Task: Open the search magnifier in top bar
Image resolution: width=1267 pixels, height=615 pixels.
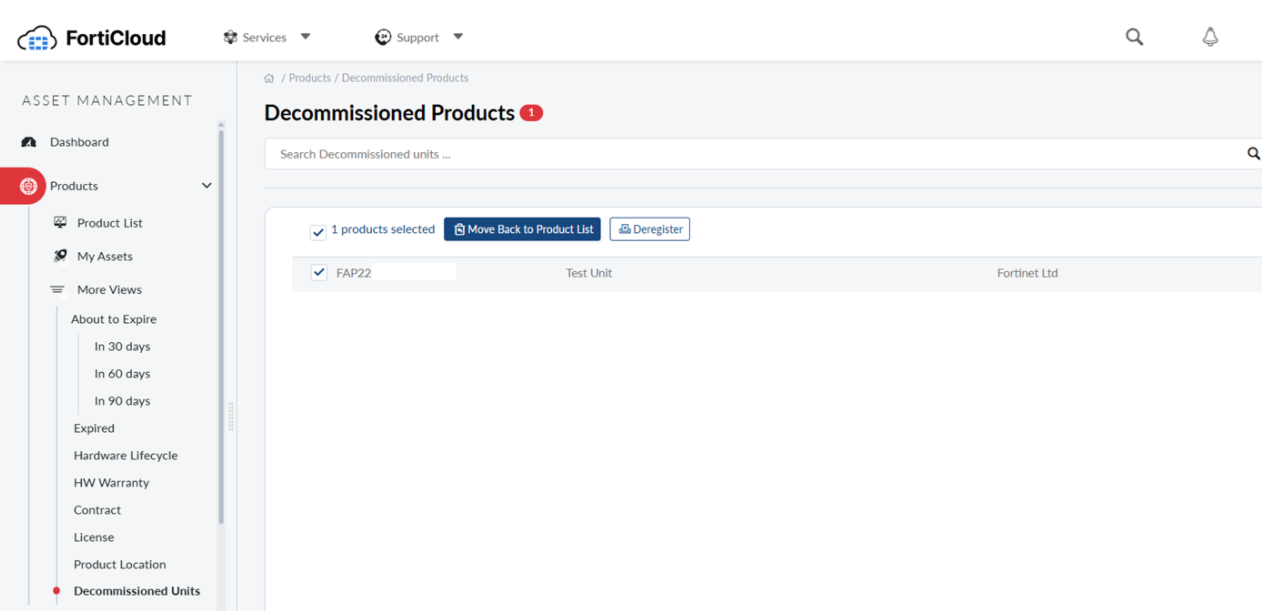Action: (x=1134, y=37)
